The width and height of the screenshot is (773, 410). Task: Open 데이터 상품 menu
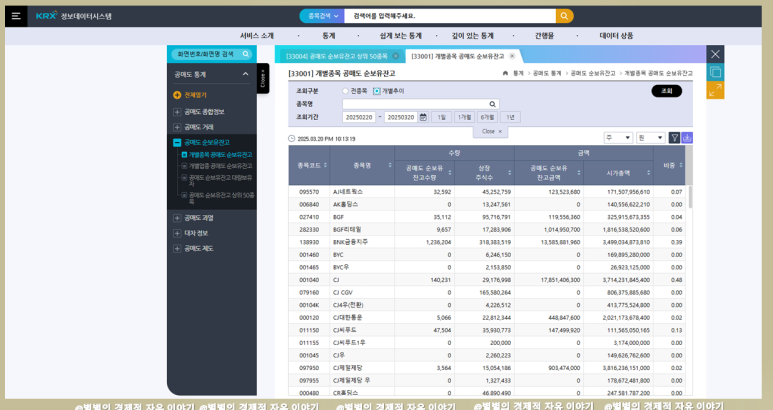(616, 36)
